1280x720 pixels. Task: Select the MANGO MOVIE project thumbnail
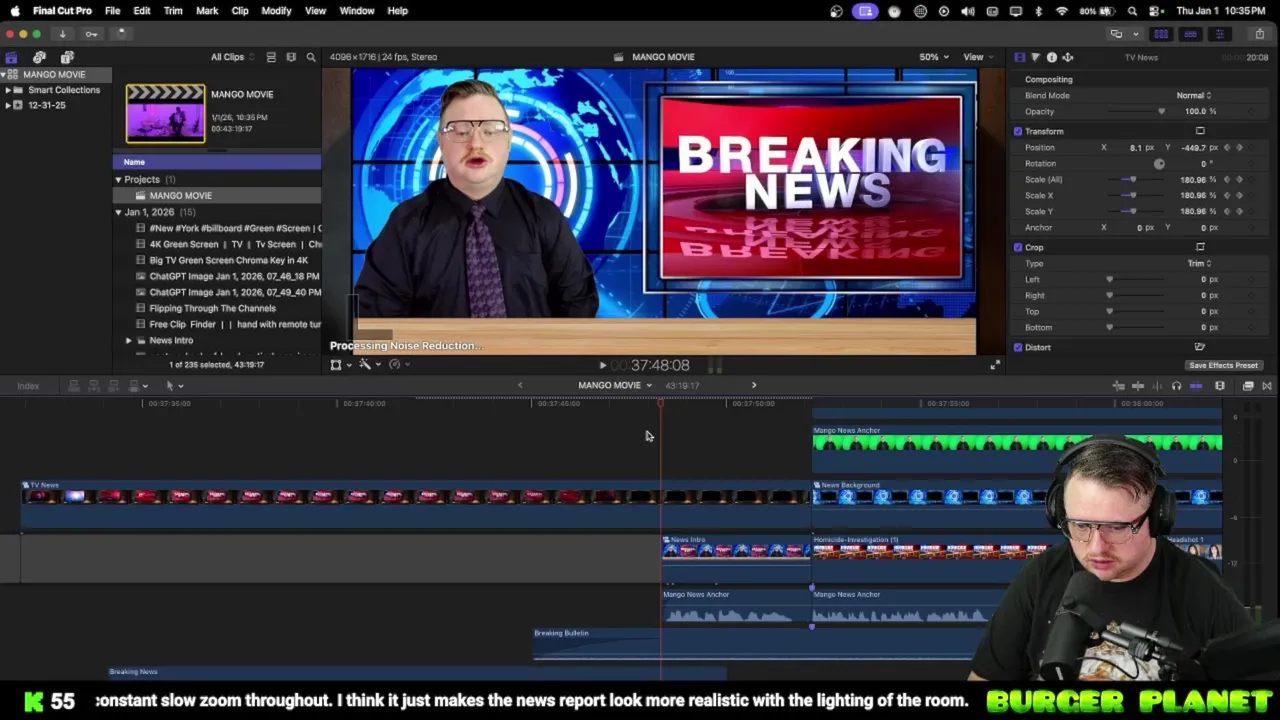[165, 114]
